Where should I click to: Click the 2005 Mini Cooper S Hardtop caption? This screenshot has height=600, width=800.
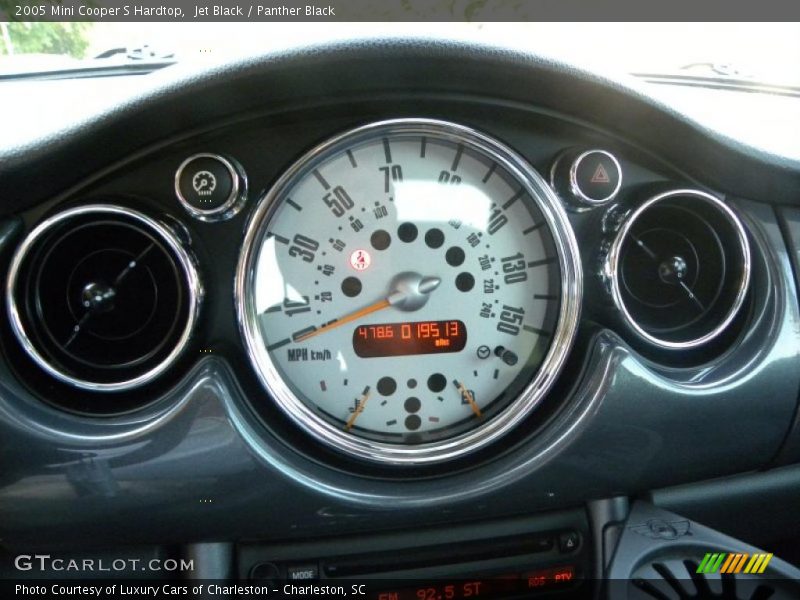[99, 11]
